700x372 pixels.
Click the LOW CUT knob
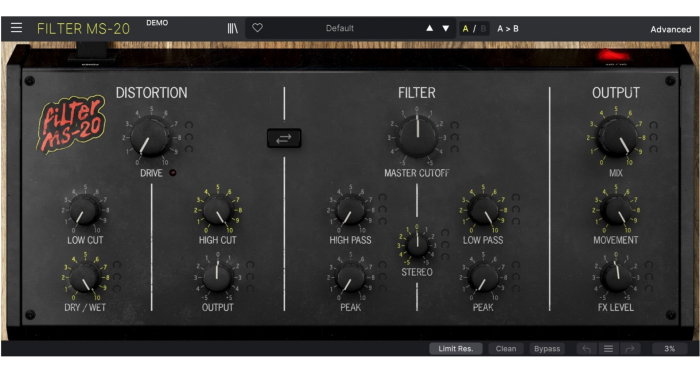[85, 210]
